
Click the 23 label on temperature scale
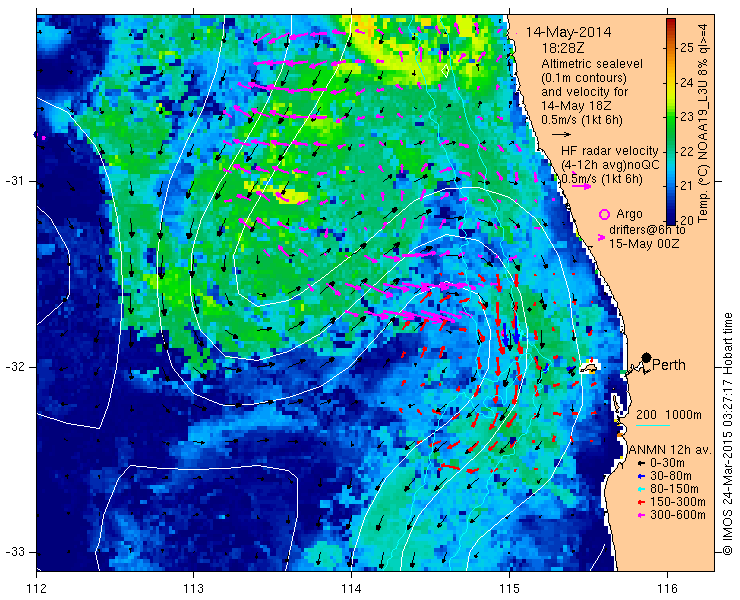click(x=687, y=117)
